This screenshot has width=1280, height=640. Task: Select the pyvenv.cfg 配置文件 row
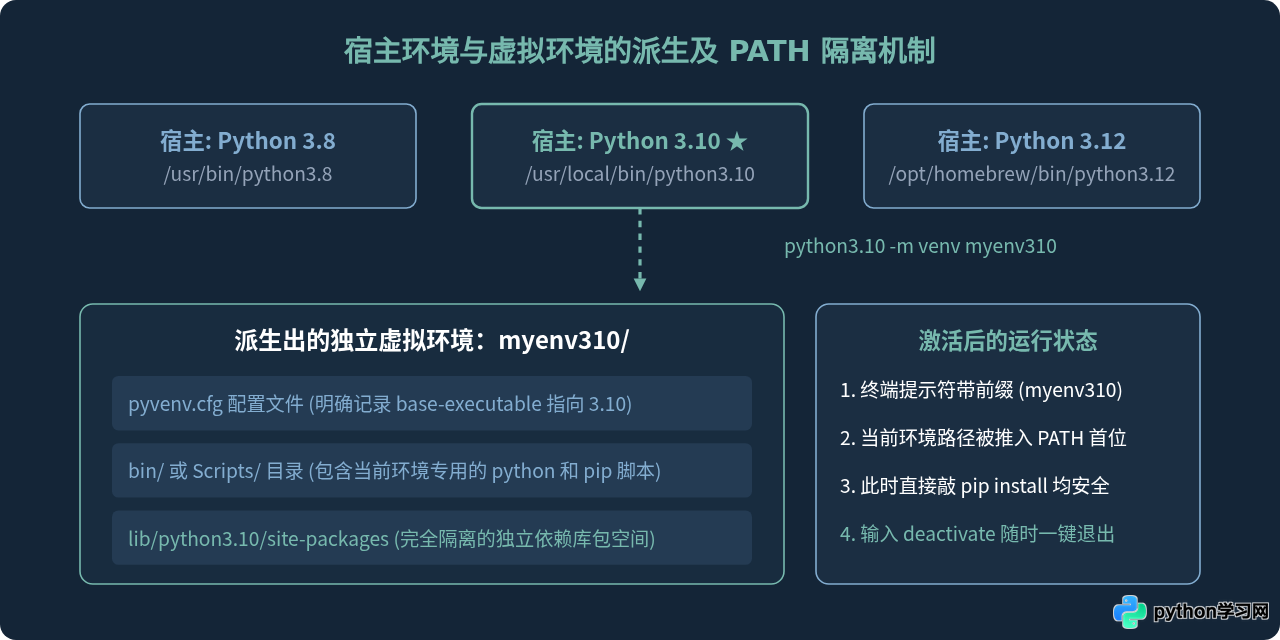tap(432, 403)
